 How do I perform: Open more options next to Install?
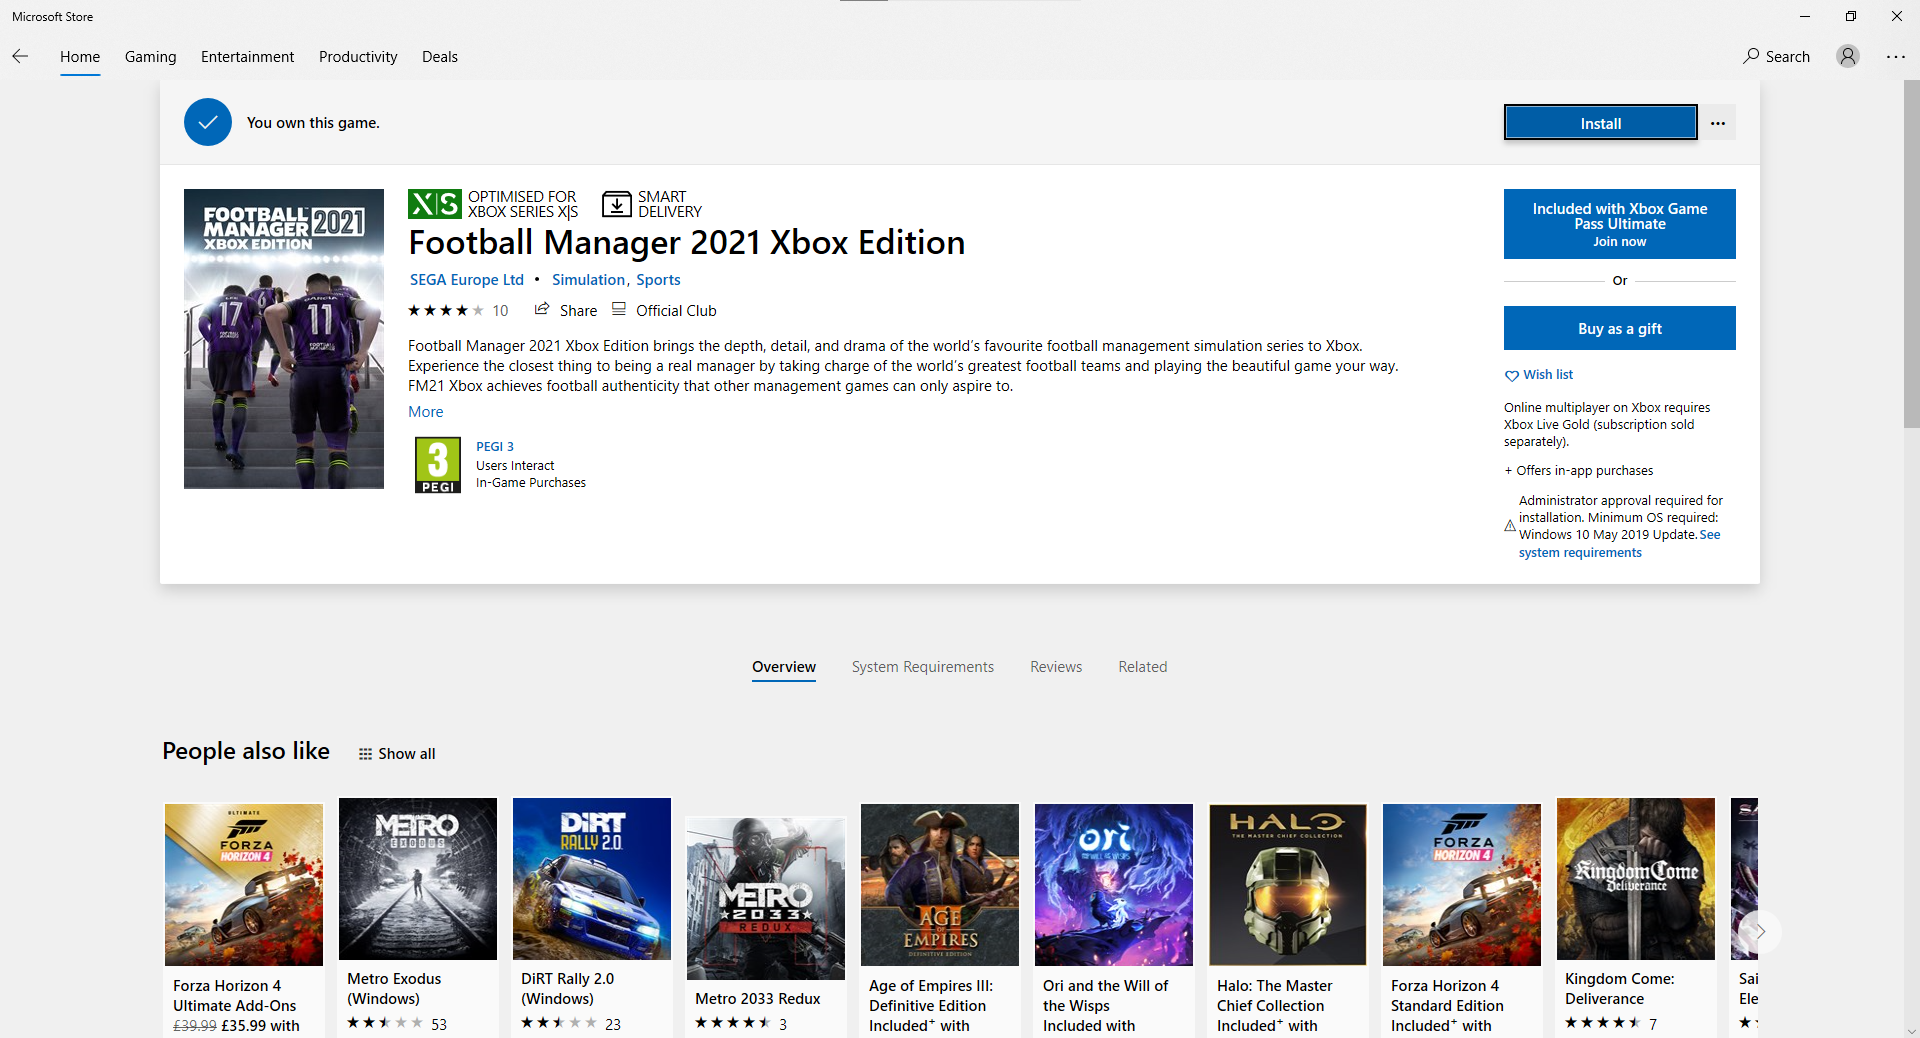click(x=1718, y=123)
